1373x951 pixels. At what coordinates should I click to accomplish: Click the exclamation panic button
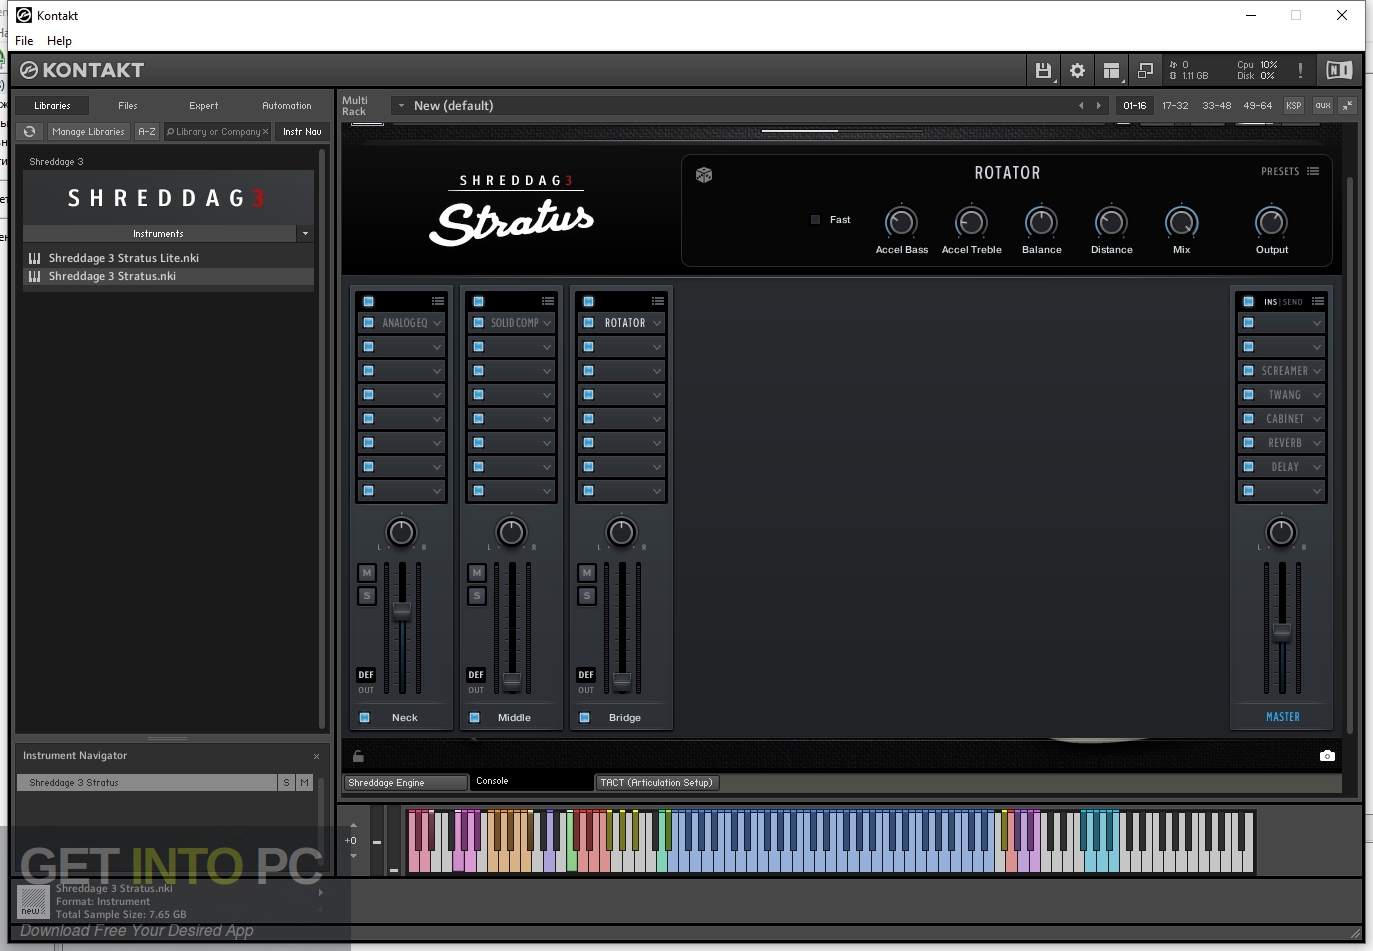click(x=1300, y=70)
